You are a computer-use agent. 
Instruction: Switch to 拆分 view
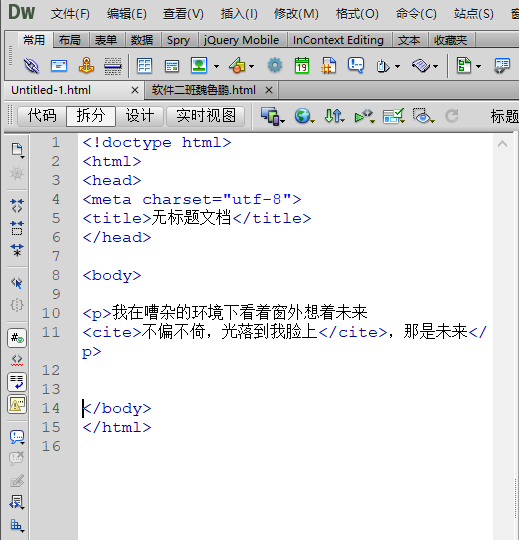[91, 116]
